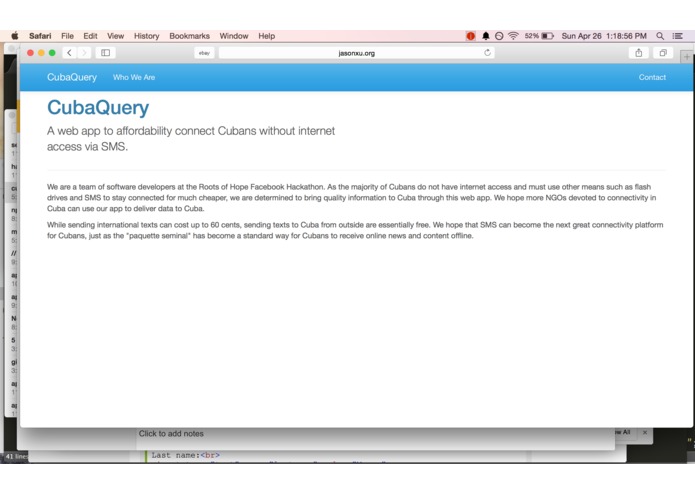Click the paragraph starting 'We are a team'
695x494 pixels.
click(351, 198)
